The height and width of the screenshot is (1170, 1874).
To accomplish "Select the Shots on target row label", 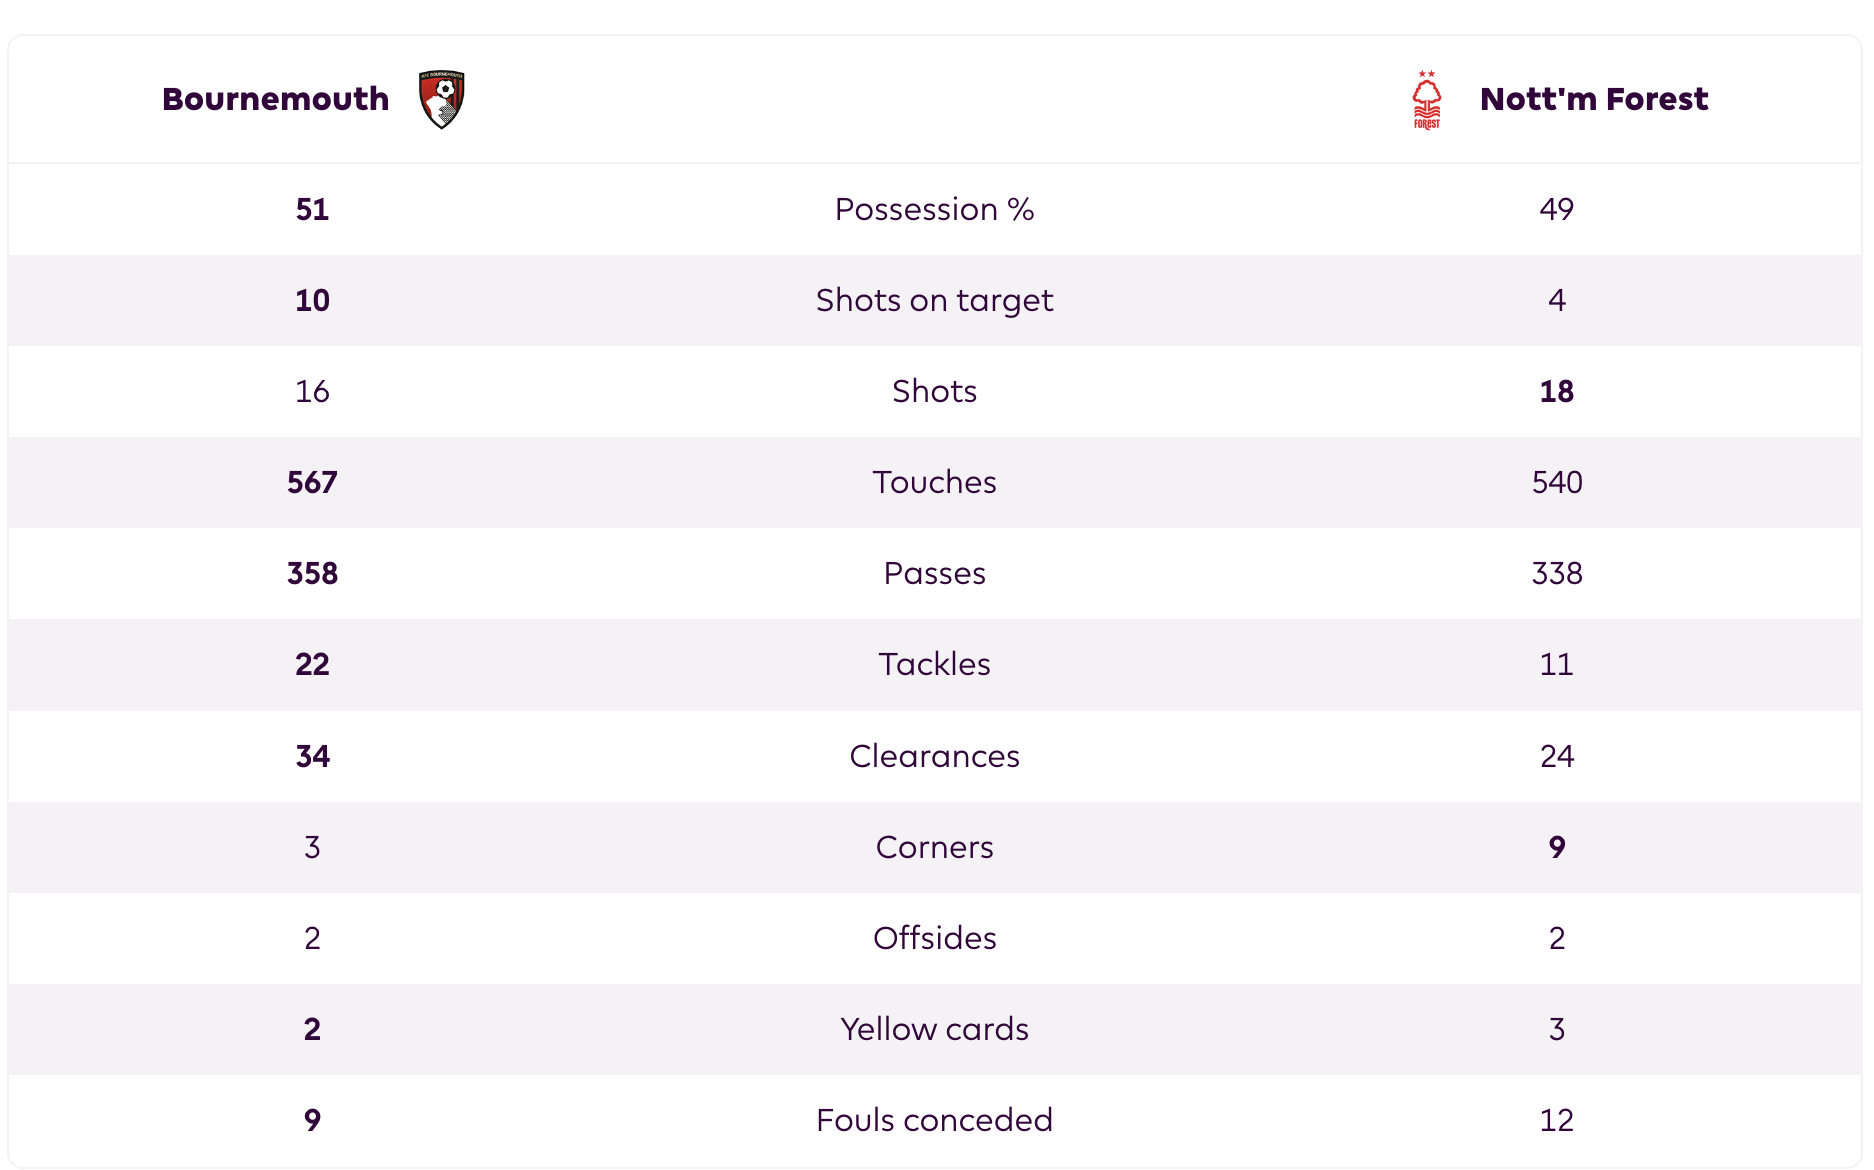I will click(x=934, y=300).
